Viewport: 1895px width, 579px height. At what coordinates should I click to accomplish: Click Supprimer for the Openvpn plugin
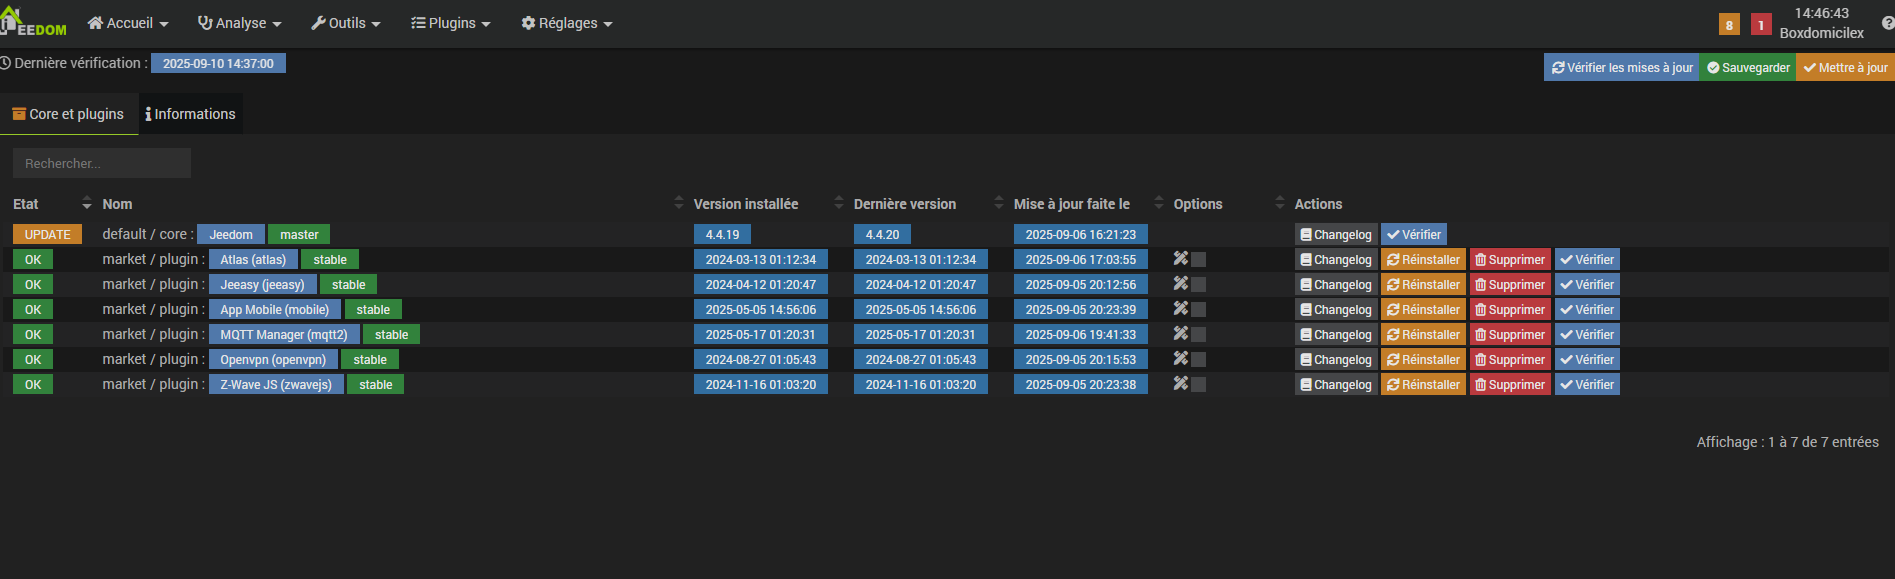coord(1510,359)
